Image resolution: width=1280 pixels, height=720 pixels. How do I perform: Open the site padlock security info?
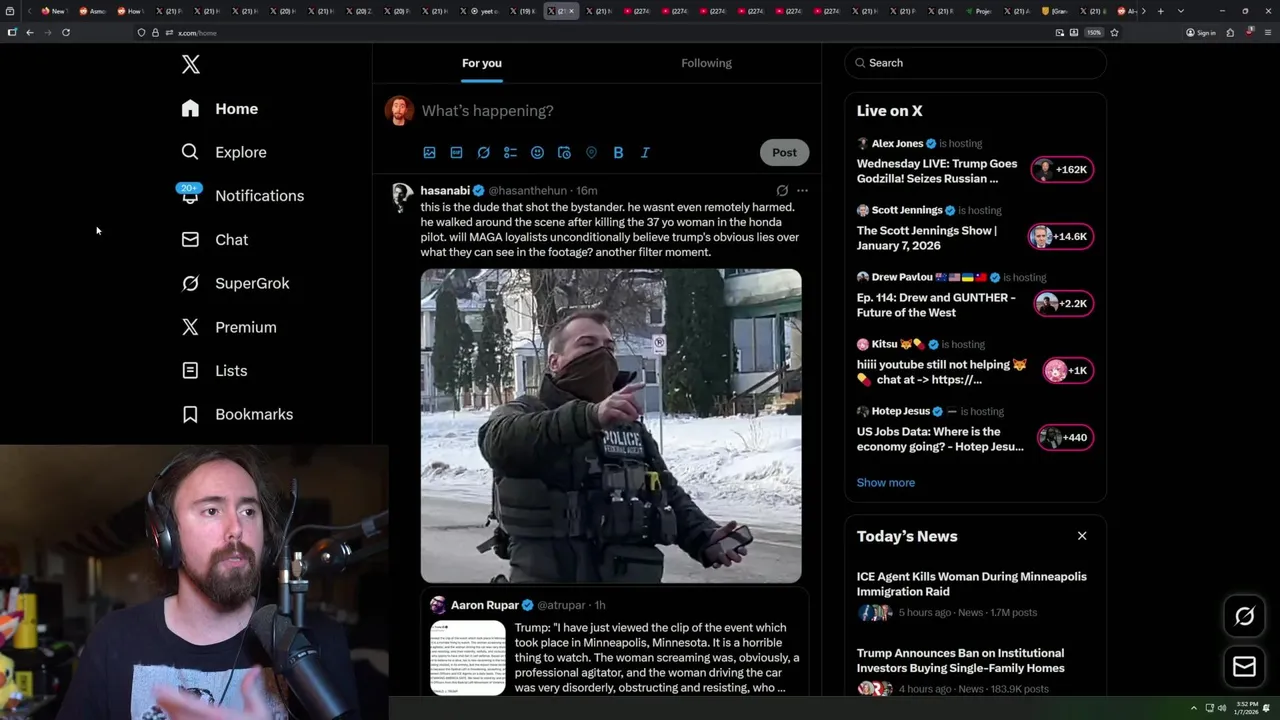point(155,33)
